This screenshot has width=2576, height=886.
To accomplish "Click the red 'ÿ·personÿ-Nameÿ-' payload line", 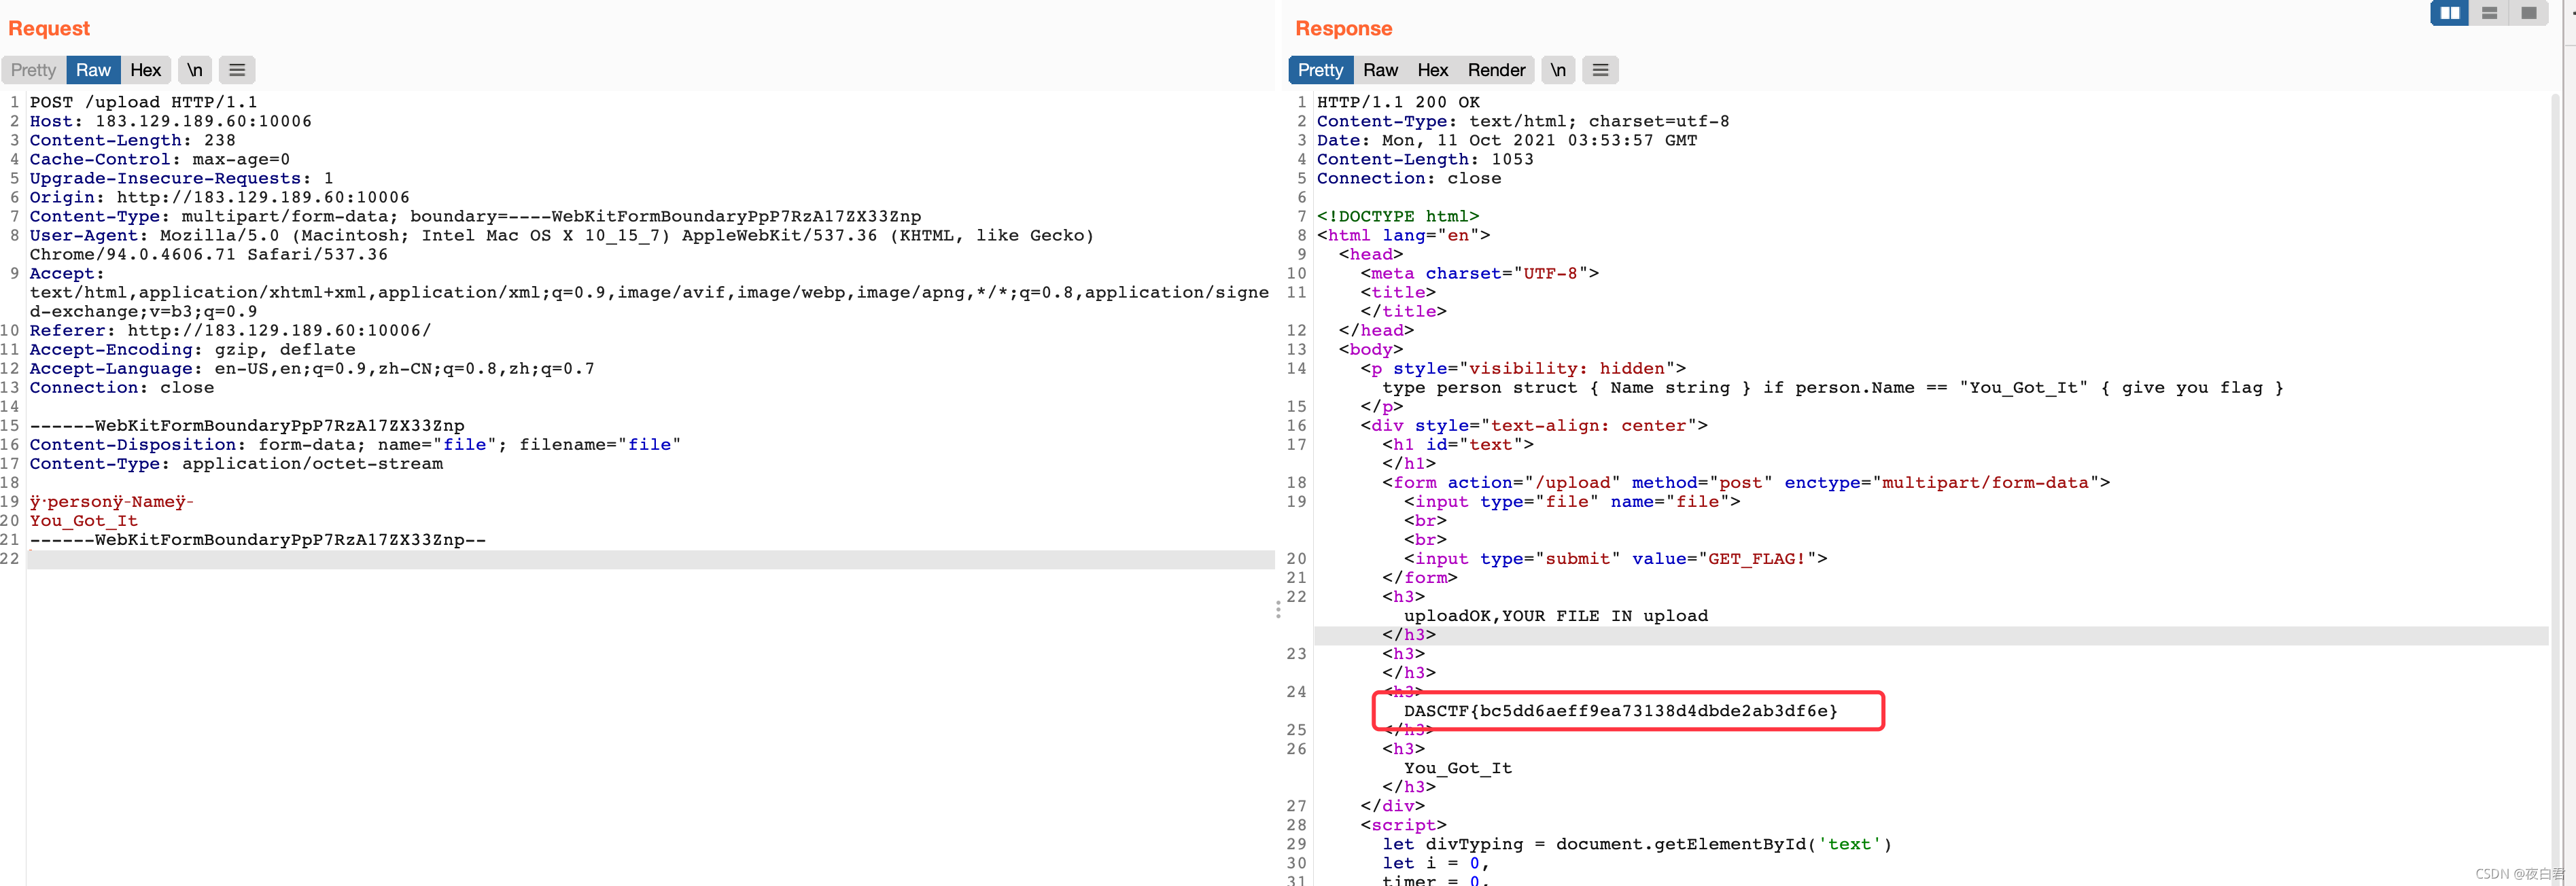I will click(x=111, y=501).
